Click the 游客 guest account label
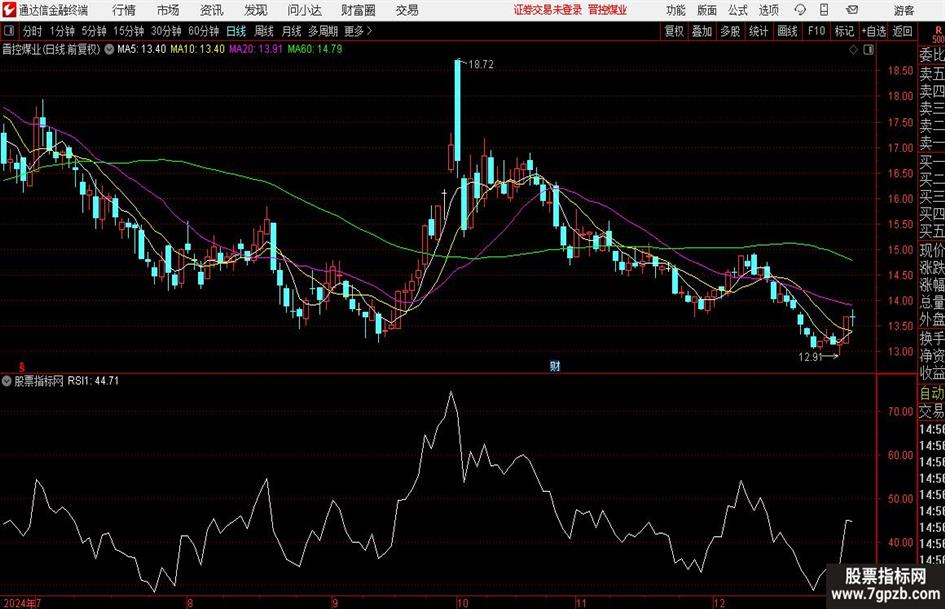Image resolution: width=945 pixels, height=609 pixels. pos(903,10)
